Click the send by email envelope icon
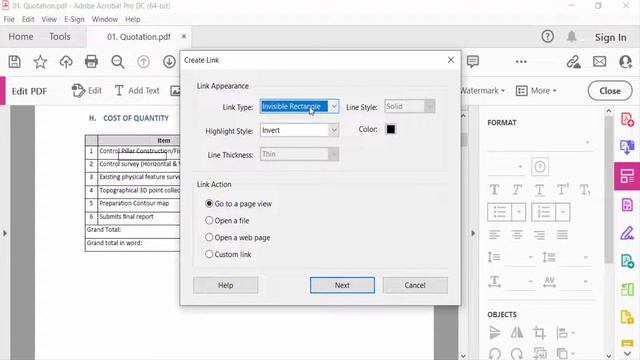 [599, 62]
